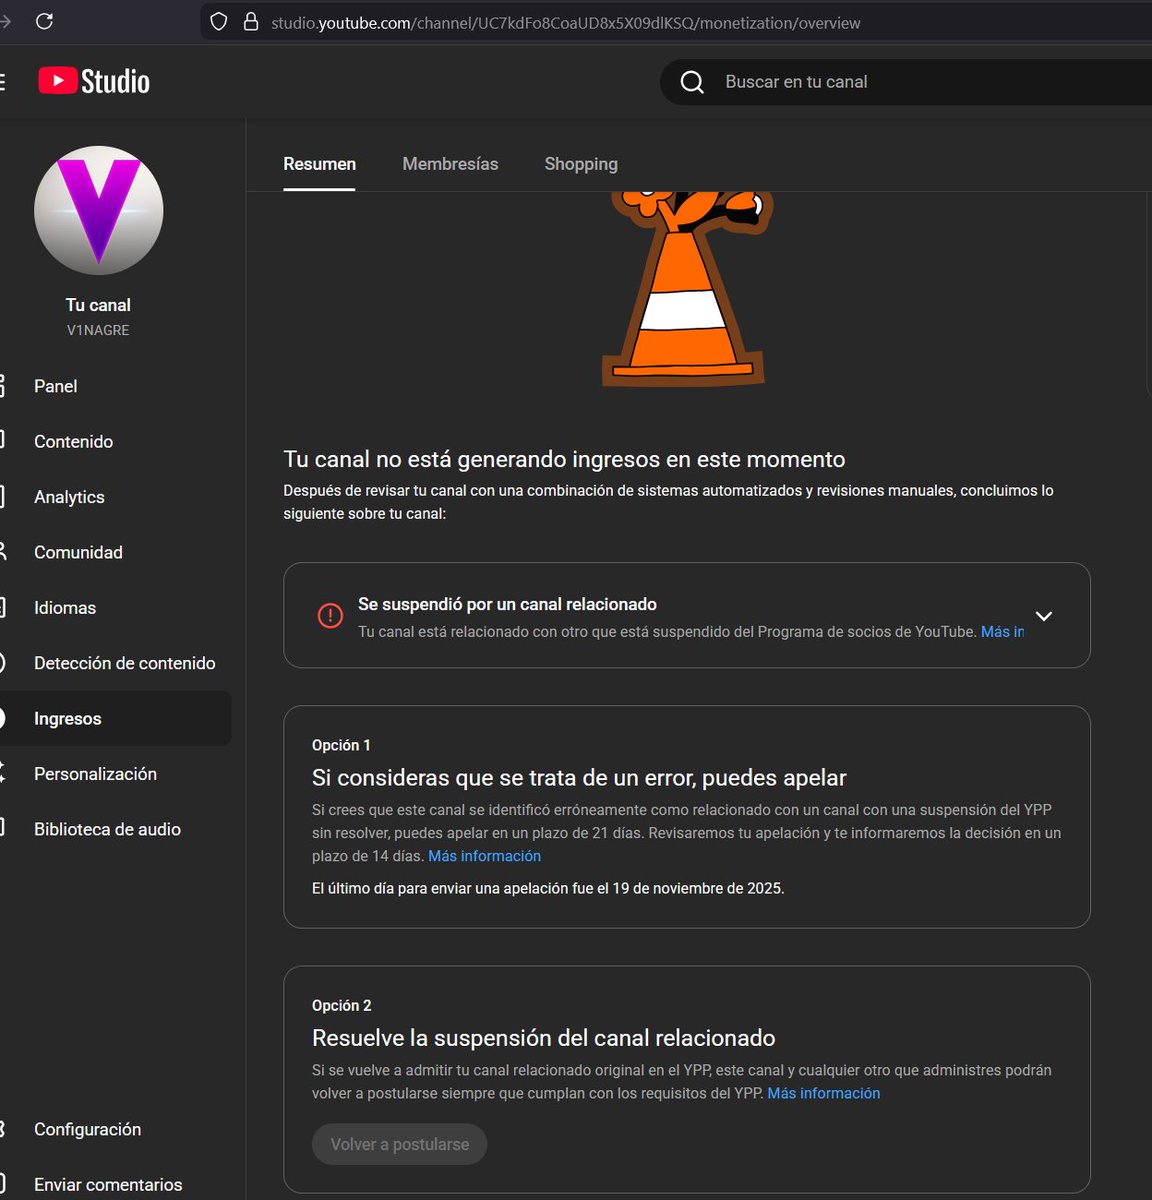Expand the 'Se suspendió por un canal relacionado' card
1152x1200 pixels.
(x=1043, y=616)
